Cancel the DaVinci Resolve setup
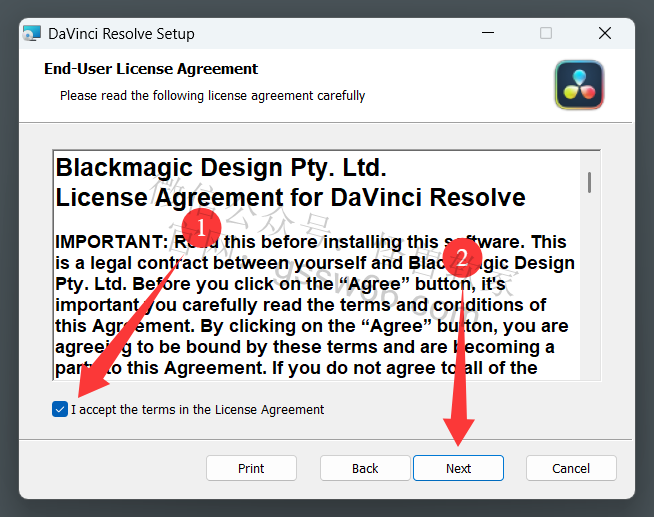The image size is (654, 517). pyautogui.click(x=571, y=468)
